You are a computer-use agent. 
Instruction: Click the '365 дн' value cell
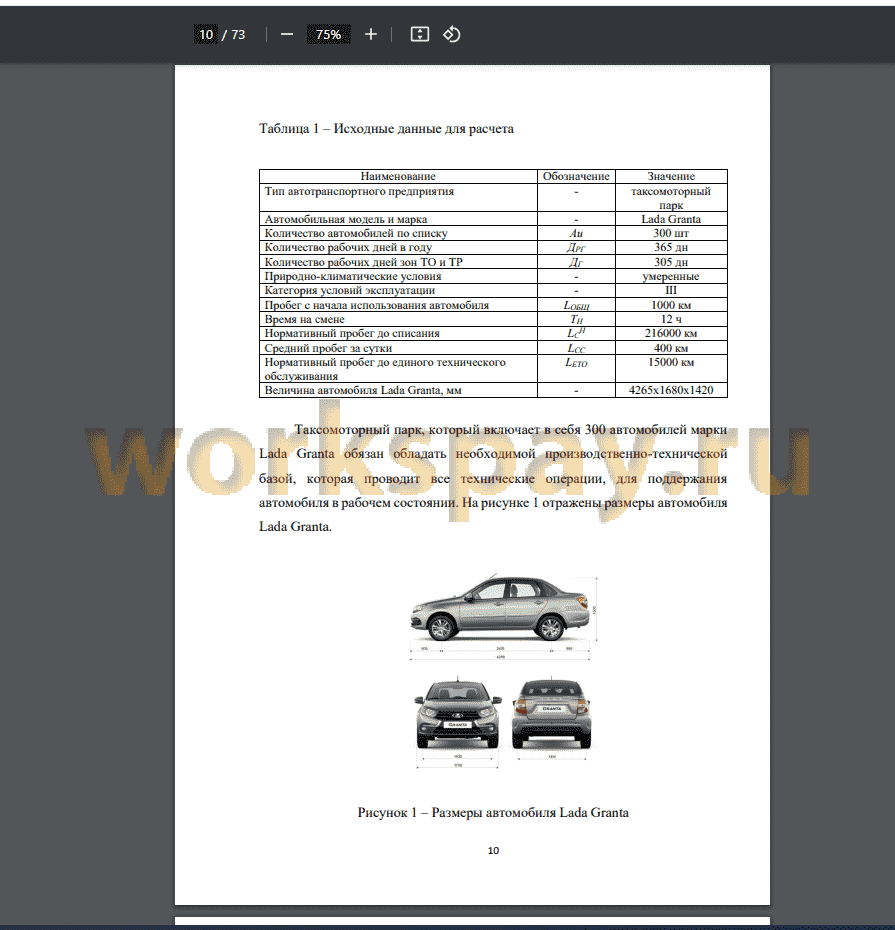pyautogui.click(x=671, y=247)
